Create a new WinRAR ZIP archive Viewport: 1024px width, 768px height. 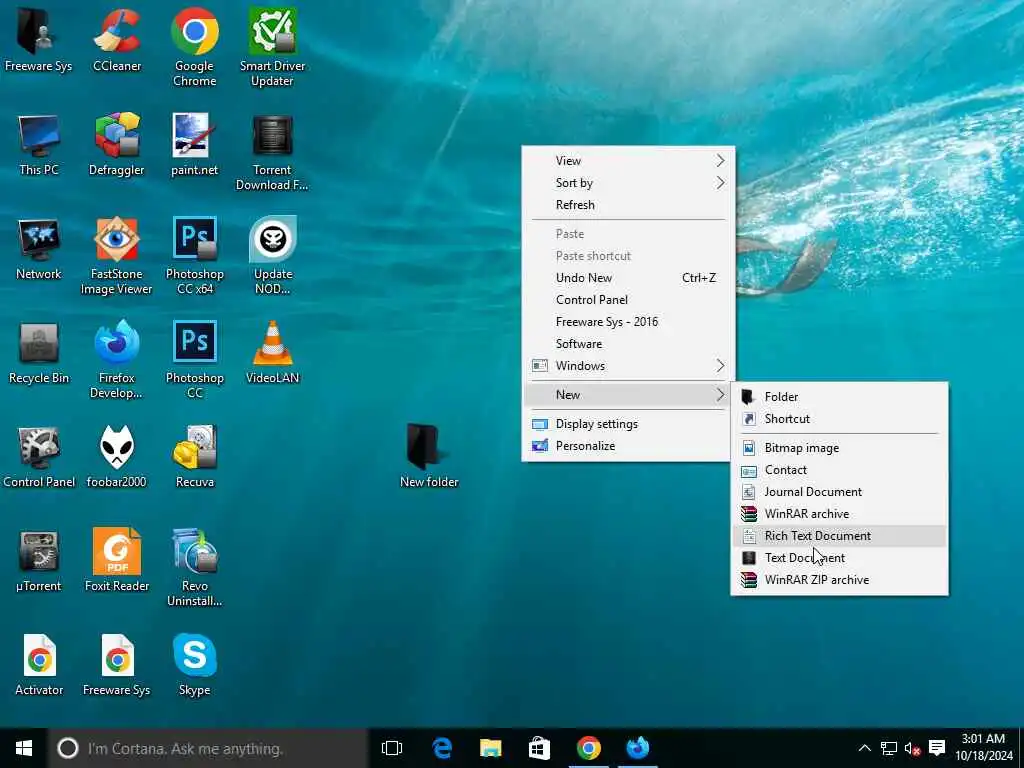[840, 580]
